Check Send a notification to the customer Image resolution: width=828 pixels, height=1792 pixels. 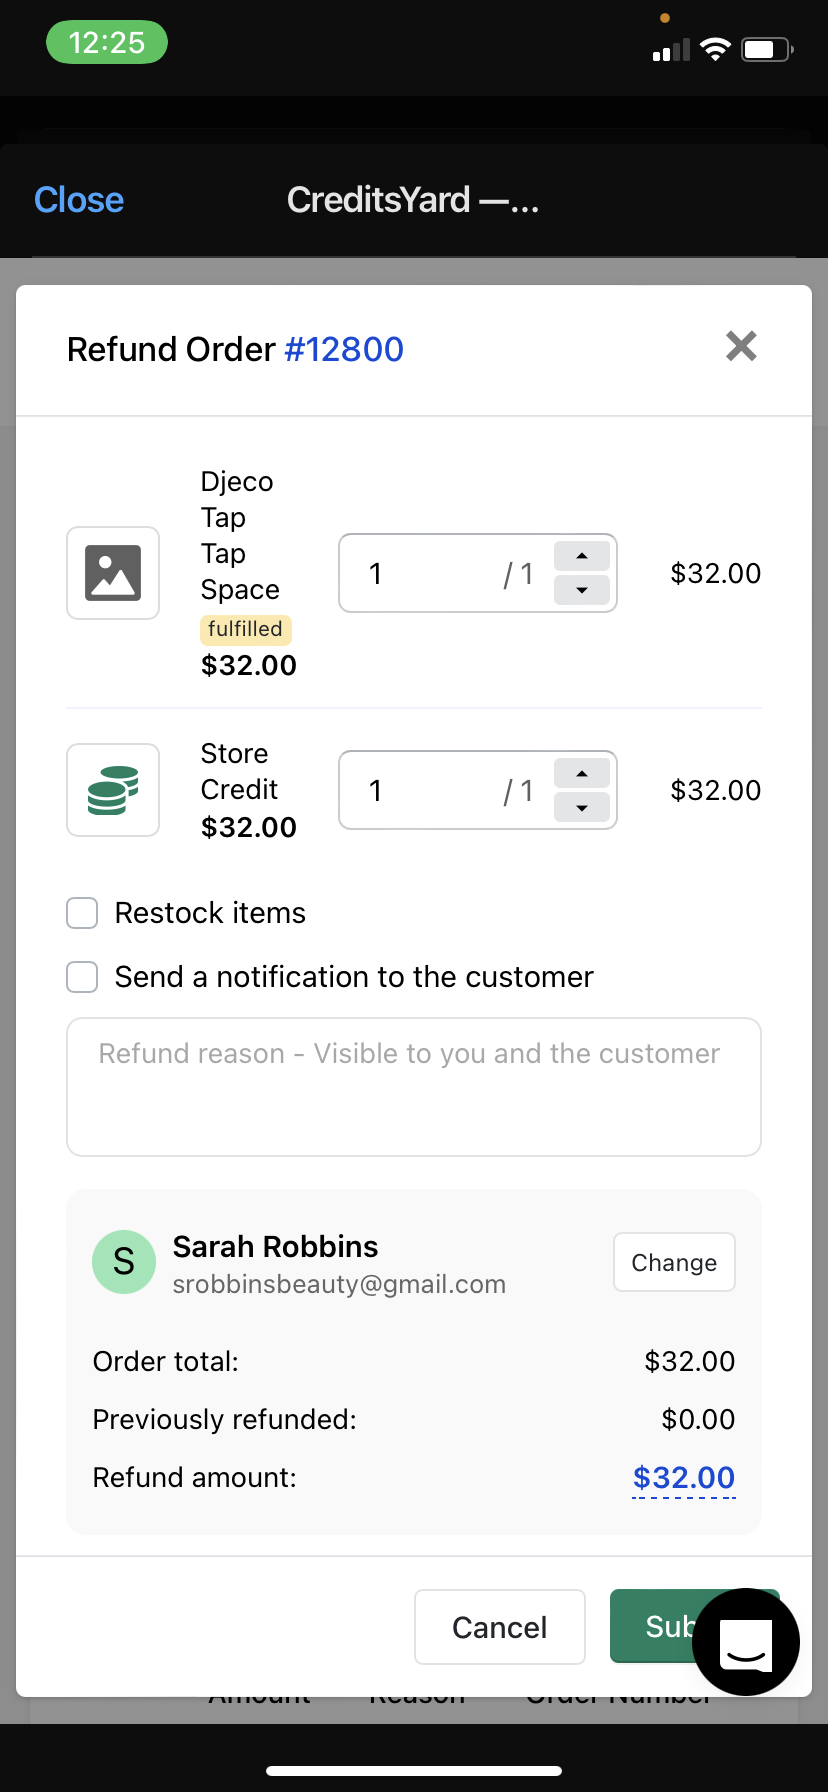pyautogui.click(x=82, y=977)
